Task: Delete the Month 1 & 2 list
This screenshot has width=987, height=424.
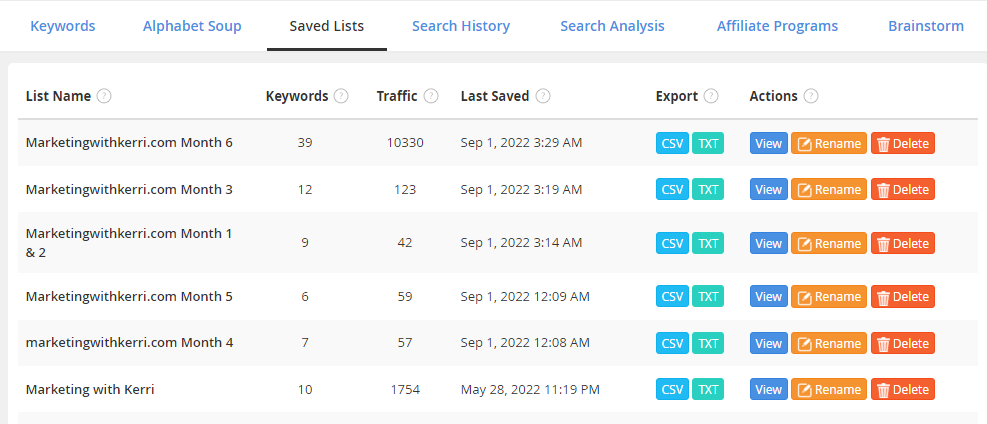Action: click(x=903, y=243)
